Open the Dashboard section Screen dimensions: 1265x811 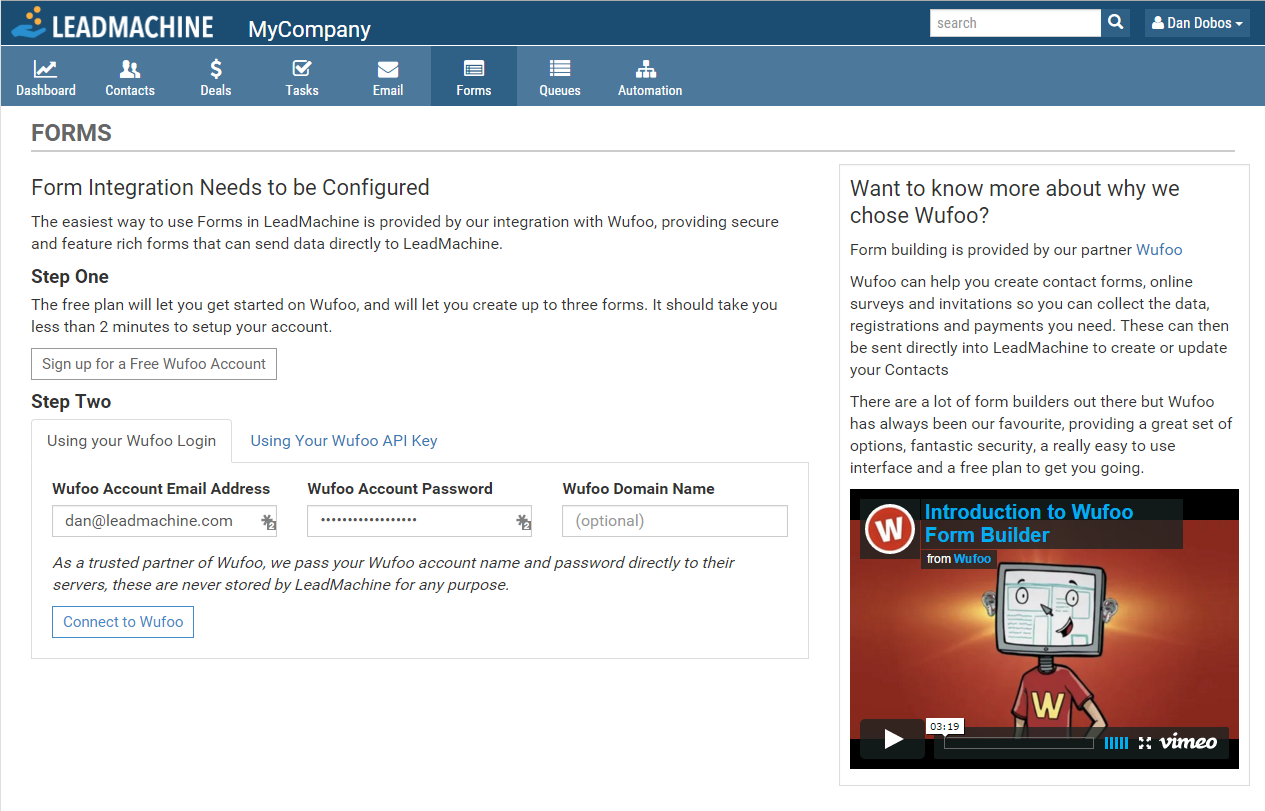(x=46, y=78)
